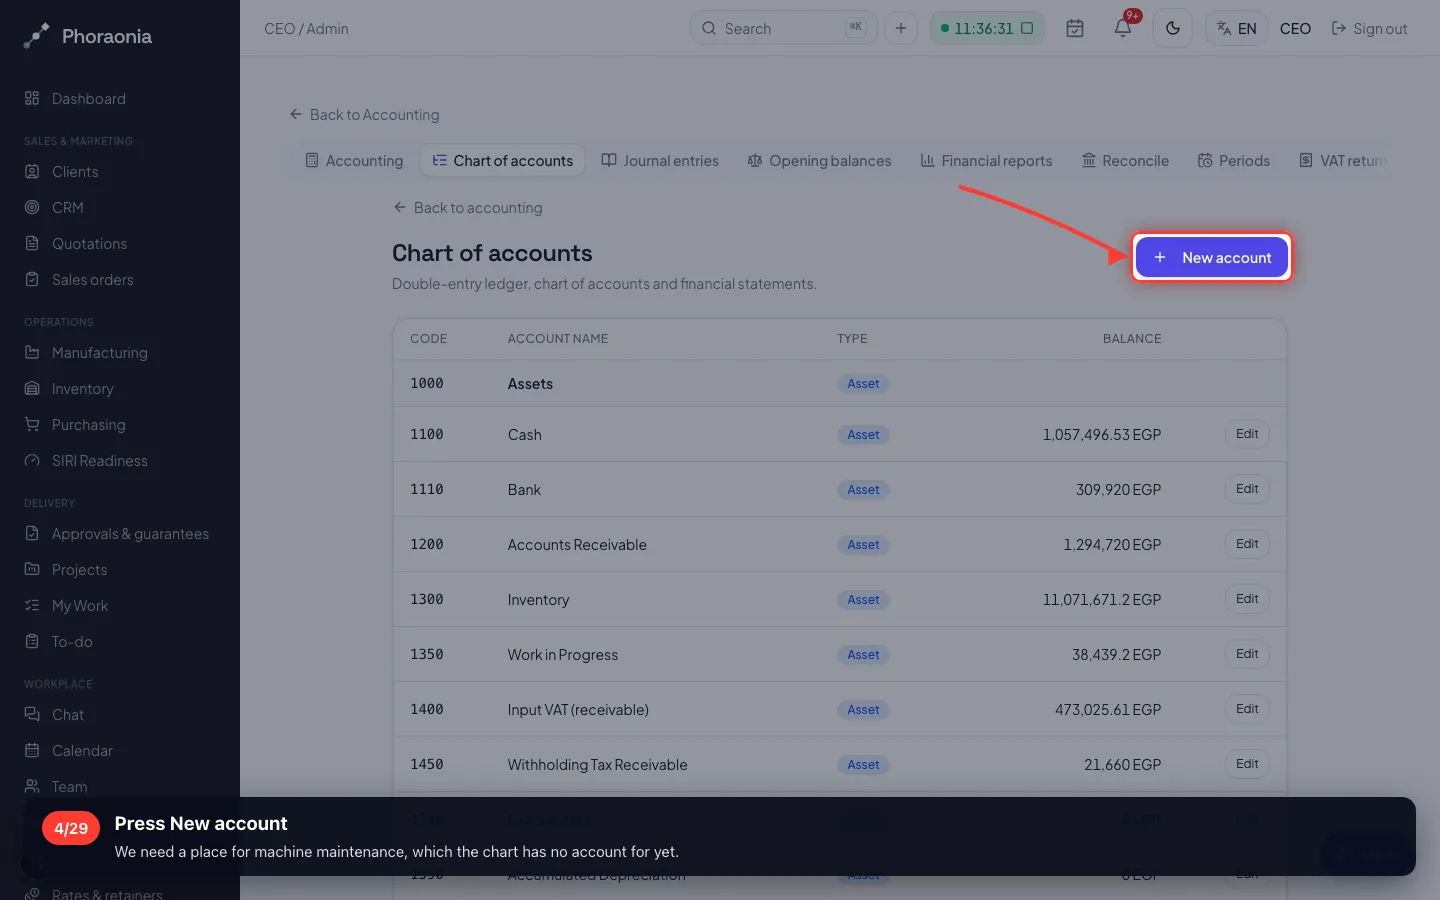
Task: Stop the running timer 11:36:31
Action: pos(1027,28)
